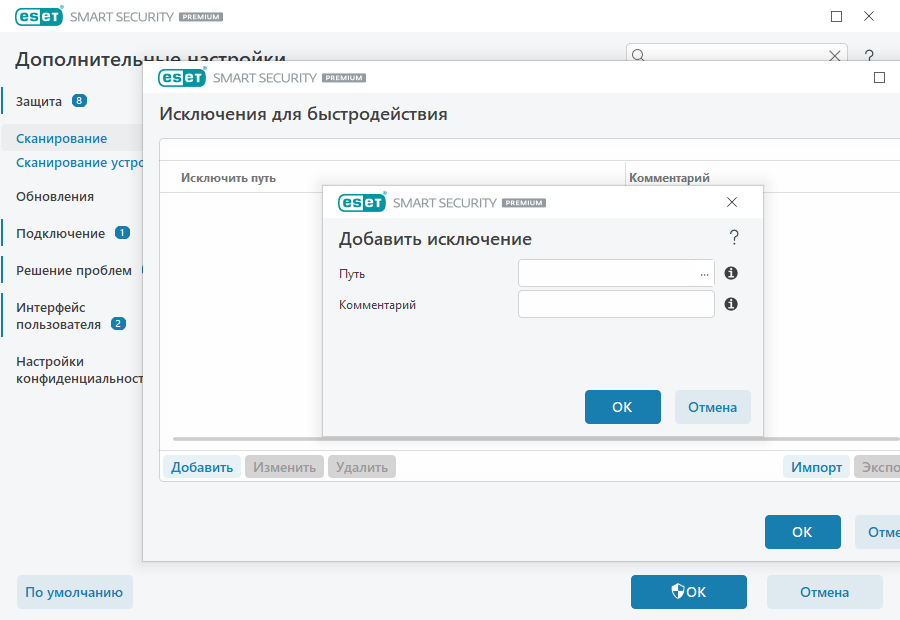This screenshot has width=900, height=620.
Task: Close the Добавить исключение dialog
Action: 732,202
